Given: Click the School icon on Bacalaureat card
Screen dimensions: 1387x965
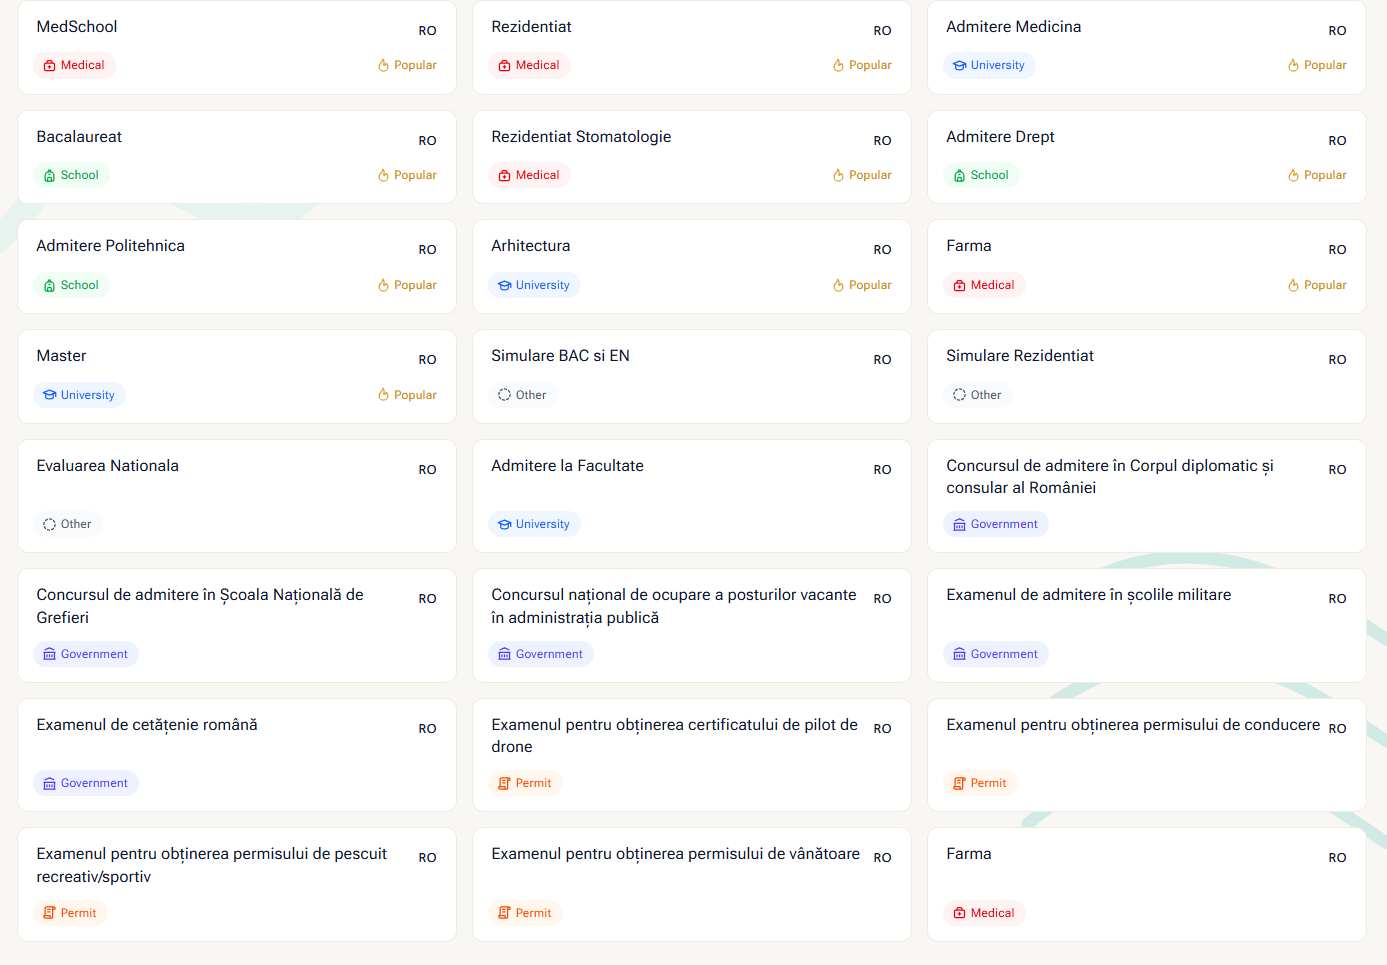Looking at the screenshot, I should pyautogui.click(x=49, y=176).
